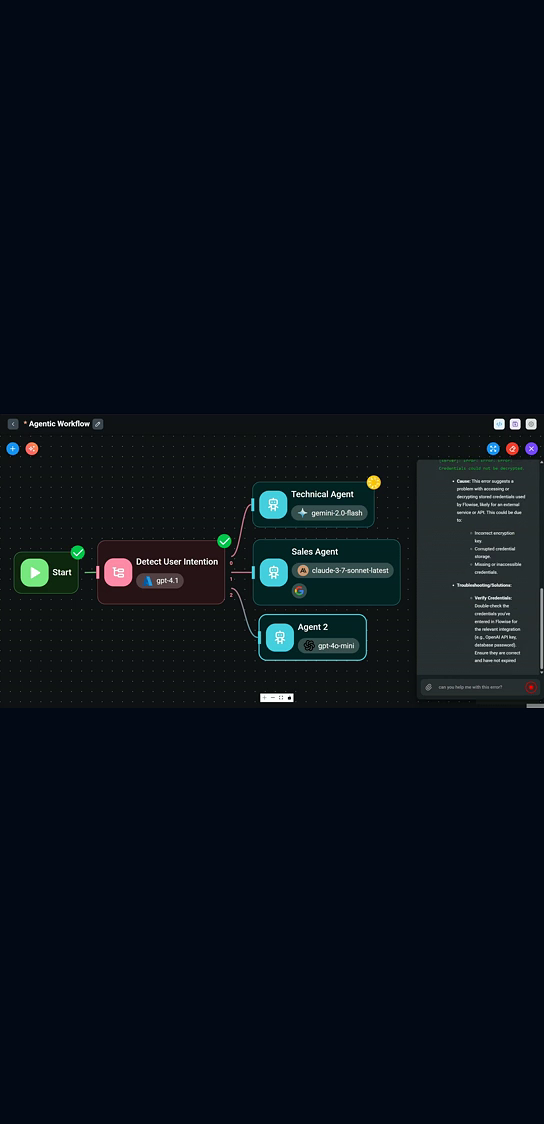This screenshot has width=544, height=1124.
Task: Click the Technical Agent node title
Action: pyautogui.click(x=322, y=494)
